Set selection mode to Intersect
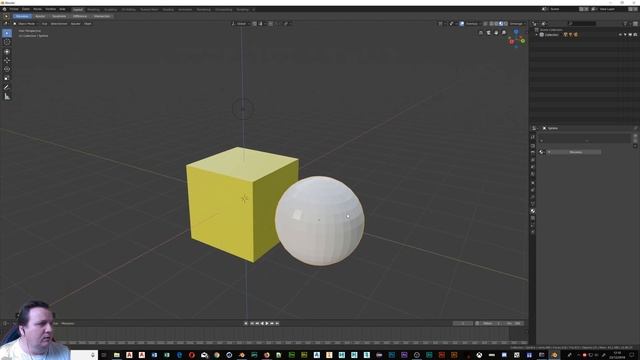This screenshot has height=360, width=640. tap(101, 16)
